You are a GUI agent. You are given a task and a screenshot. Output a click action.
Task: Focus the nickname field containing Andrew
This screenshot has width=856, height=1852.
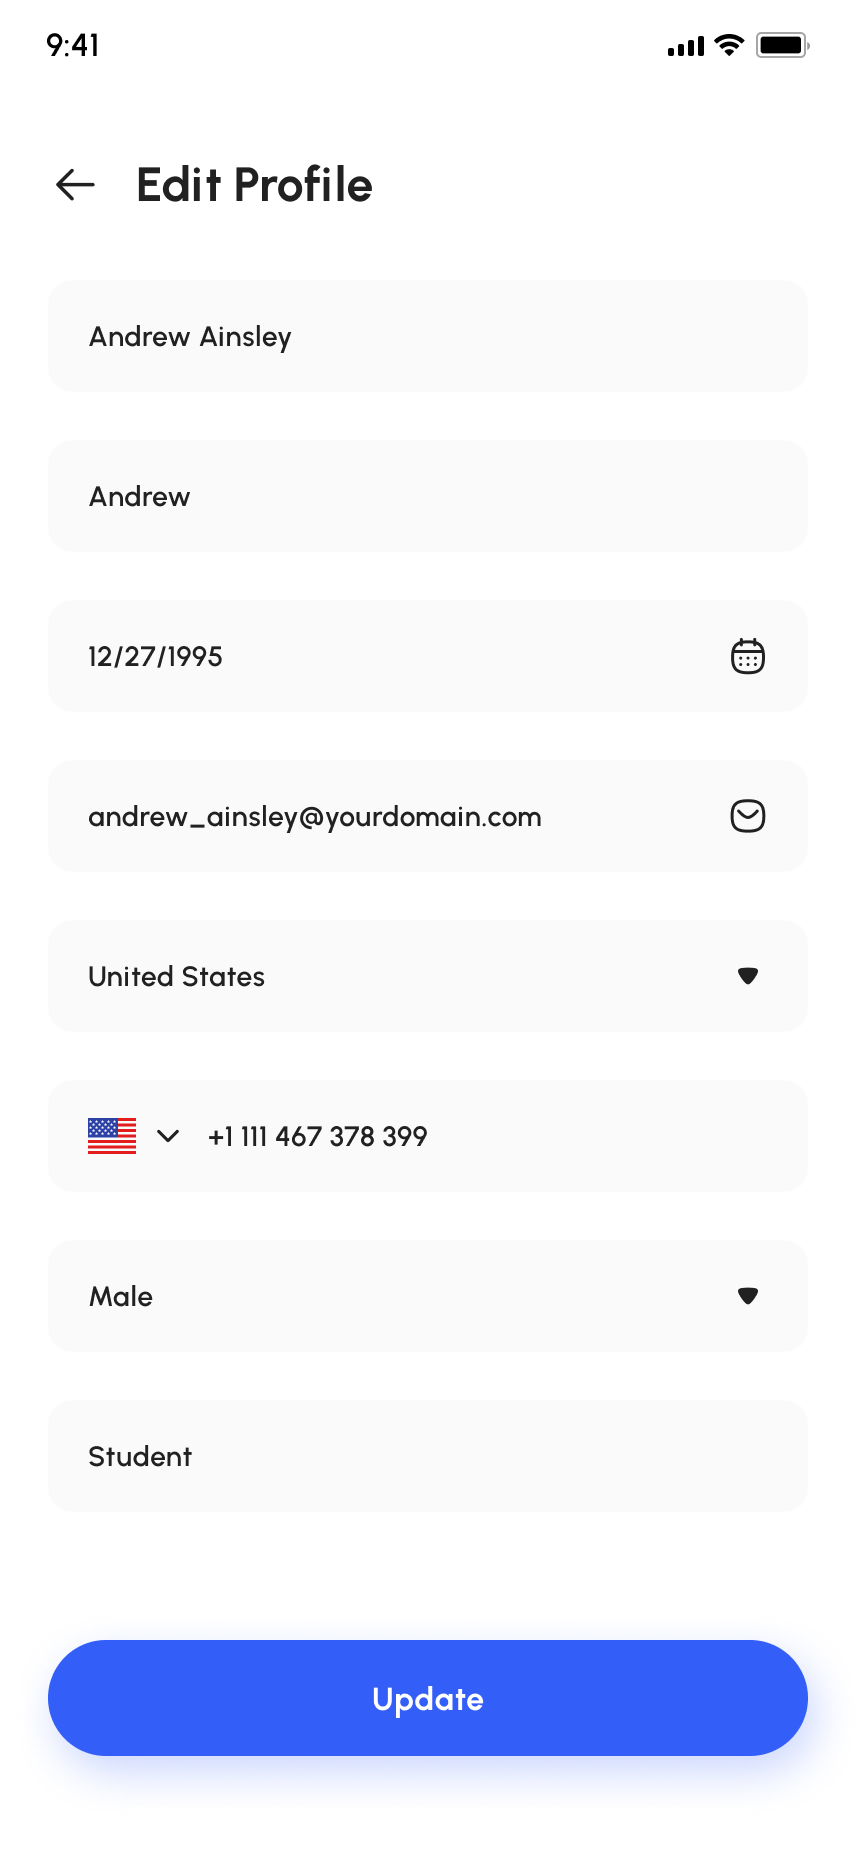[x=428, y=496]
